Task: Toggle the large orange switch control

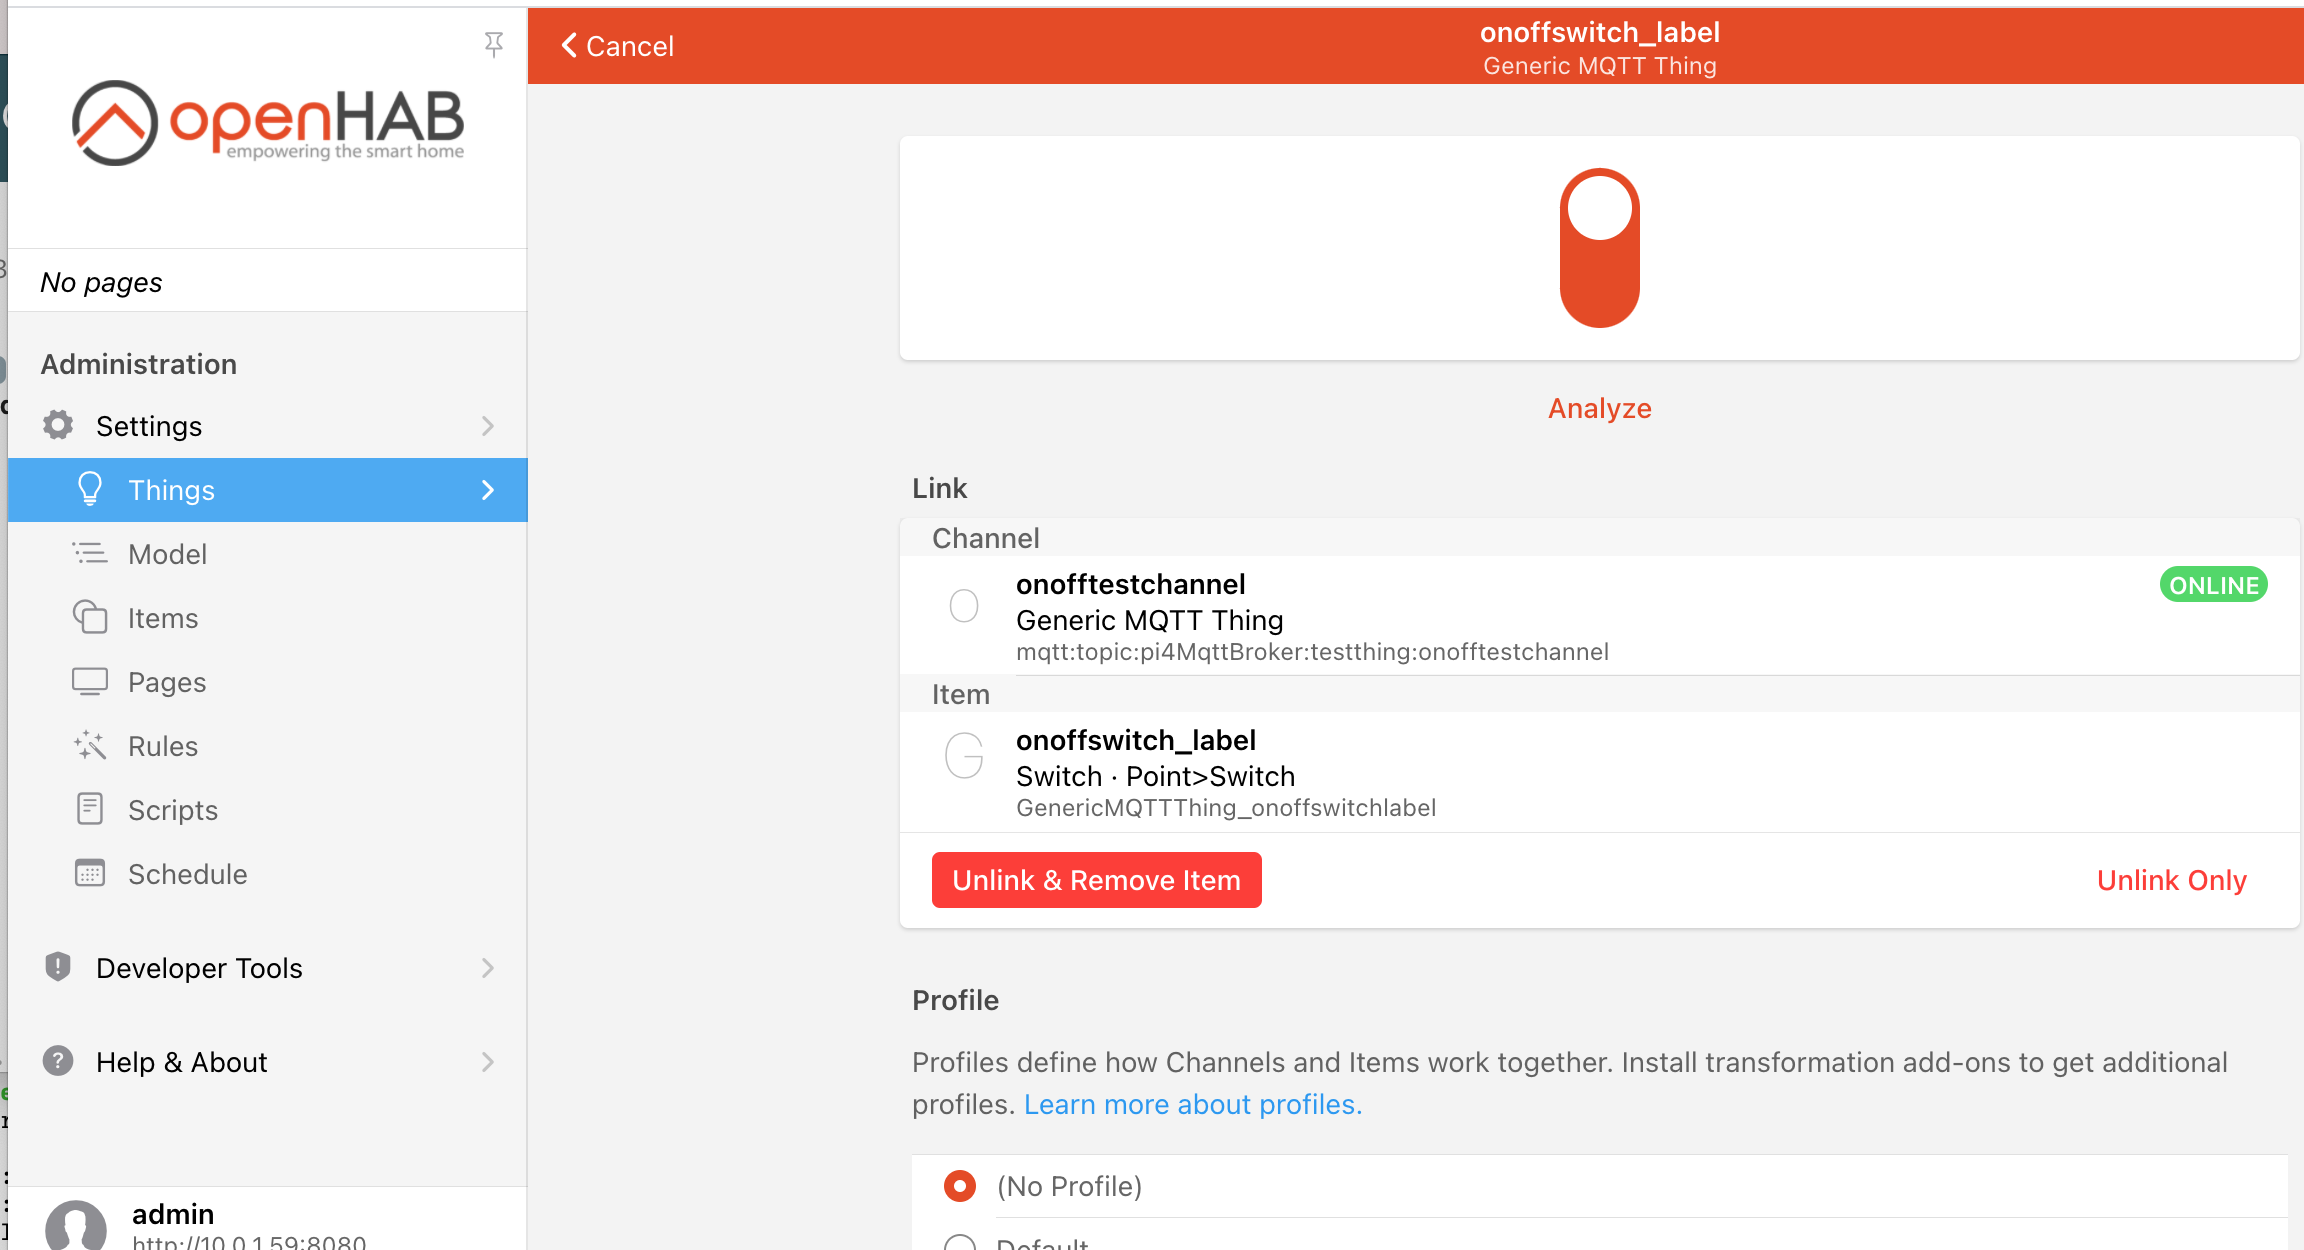Action: [1599, 247]
